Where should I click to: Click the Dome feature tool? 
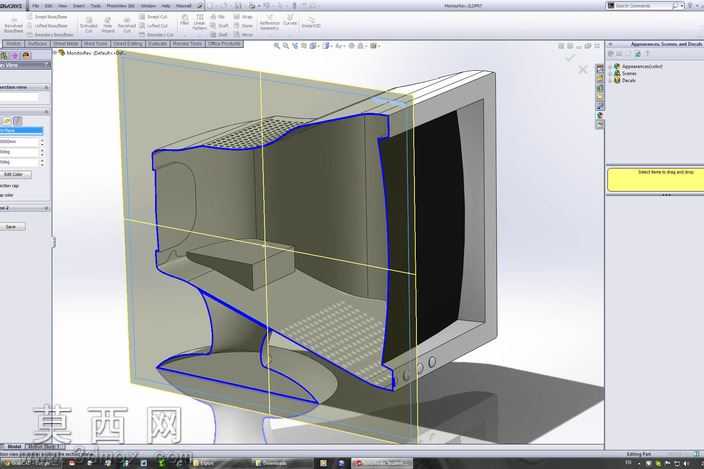[x=243, y=26]
